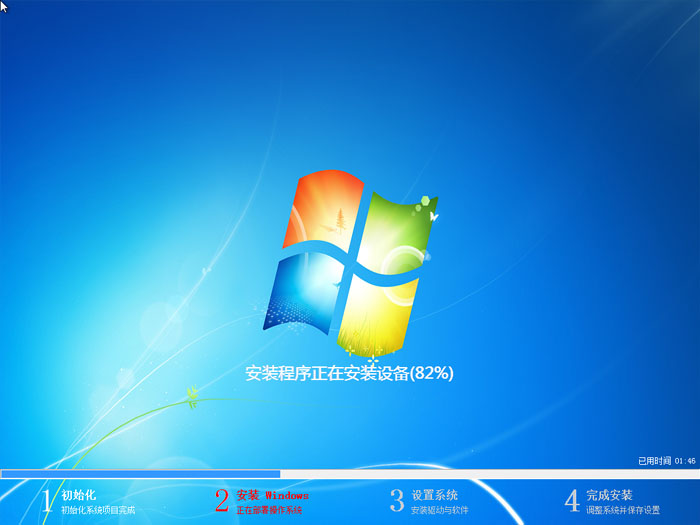Select the 完成安装 step title
The height and width of the screenshot is (525, 700).
(x=609, y=495)
